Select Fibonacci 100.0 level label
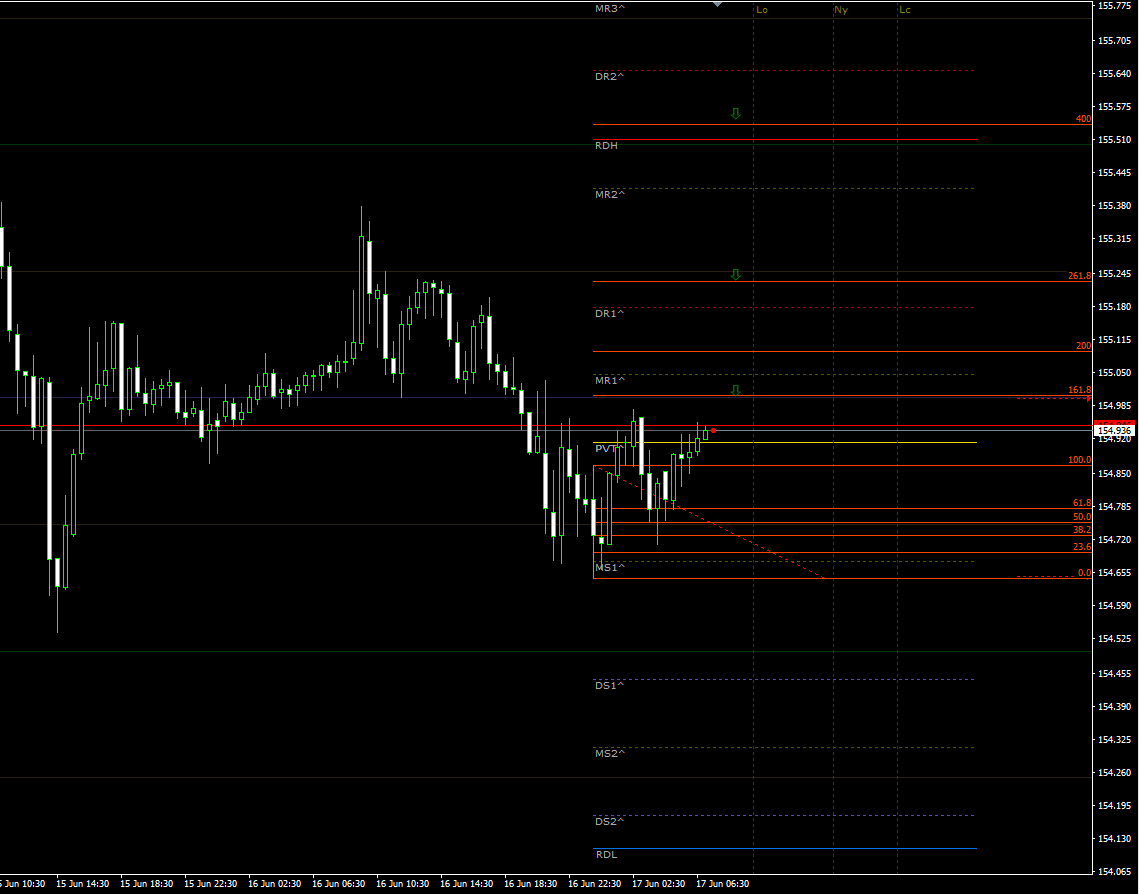Image resolution: width=1139 pixels, height=894 pixels. (1079, 460)
